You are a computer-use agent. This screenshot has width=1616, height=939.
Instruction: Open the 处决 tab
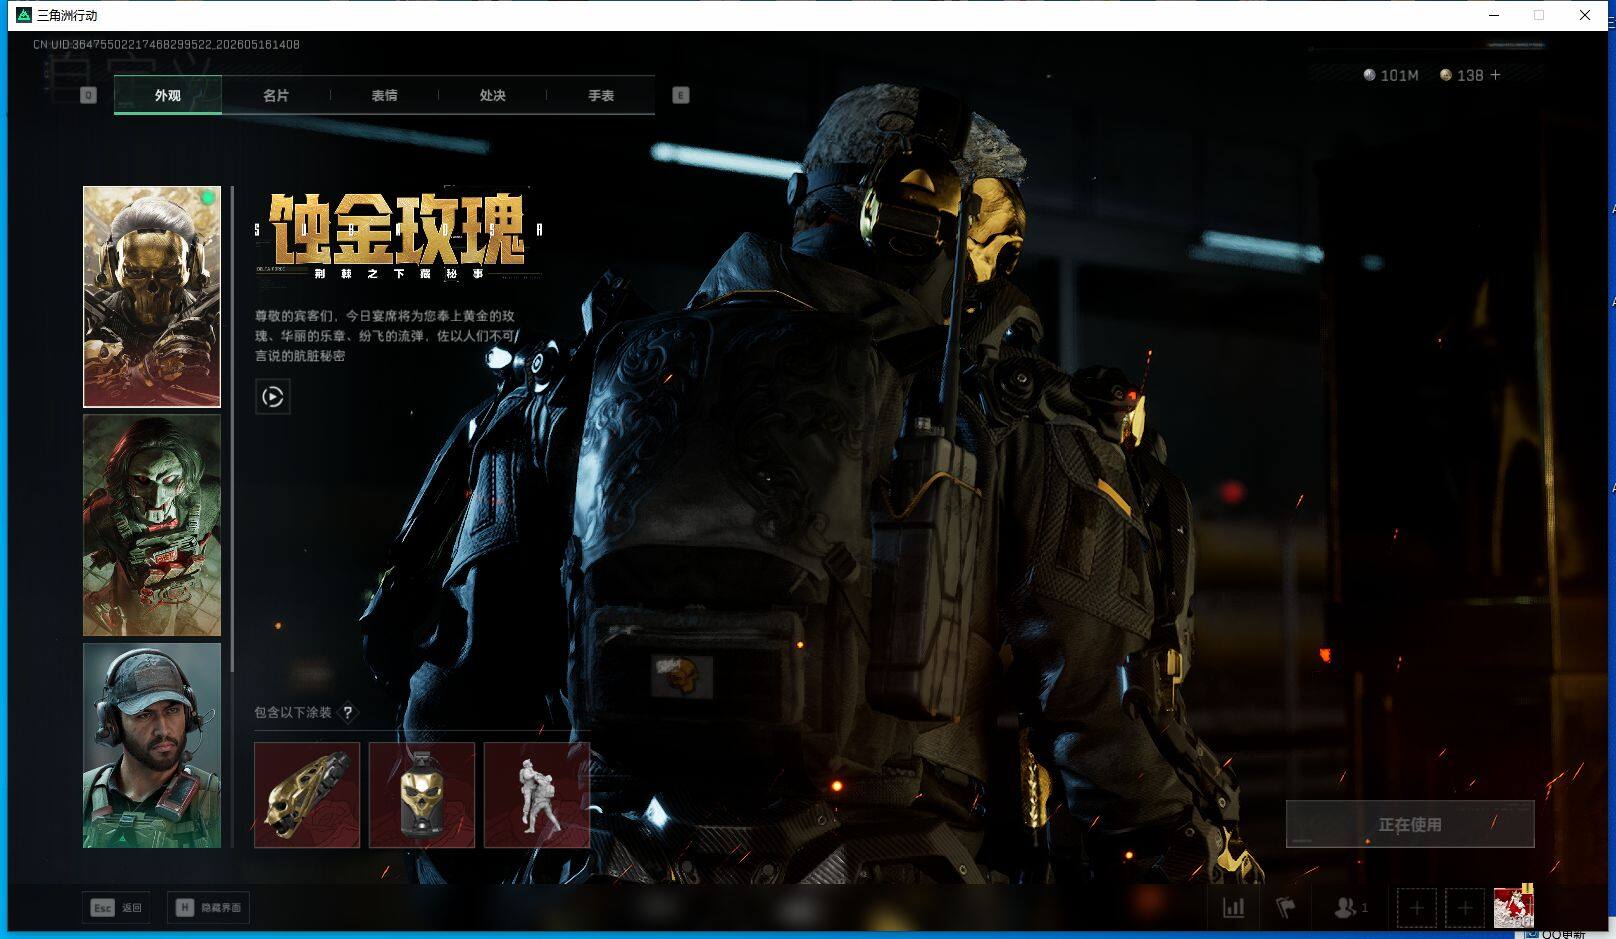pos(492,95)
